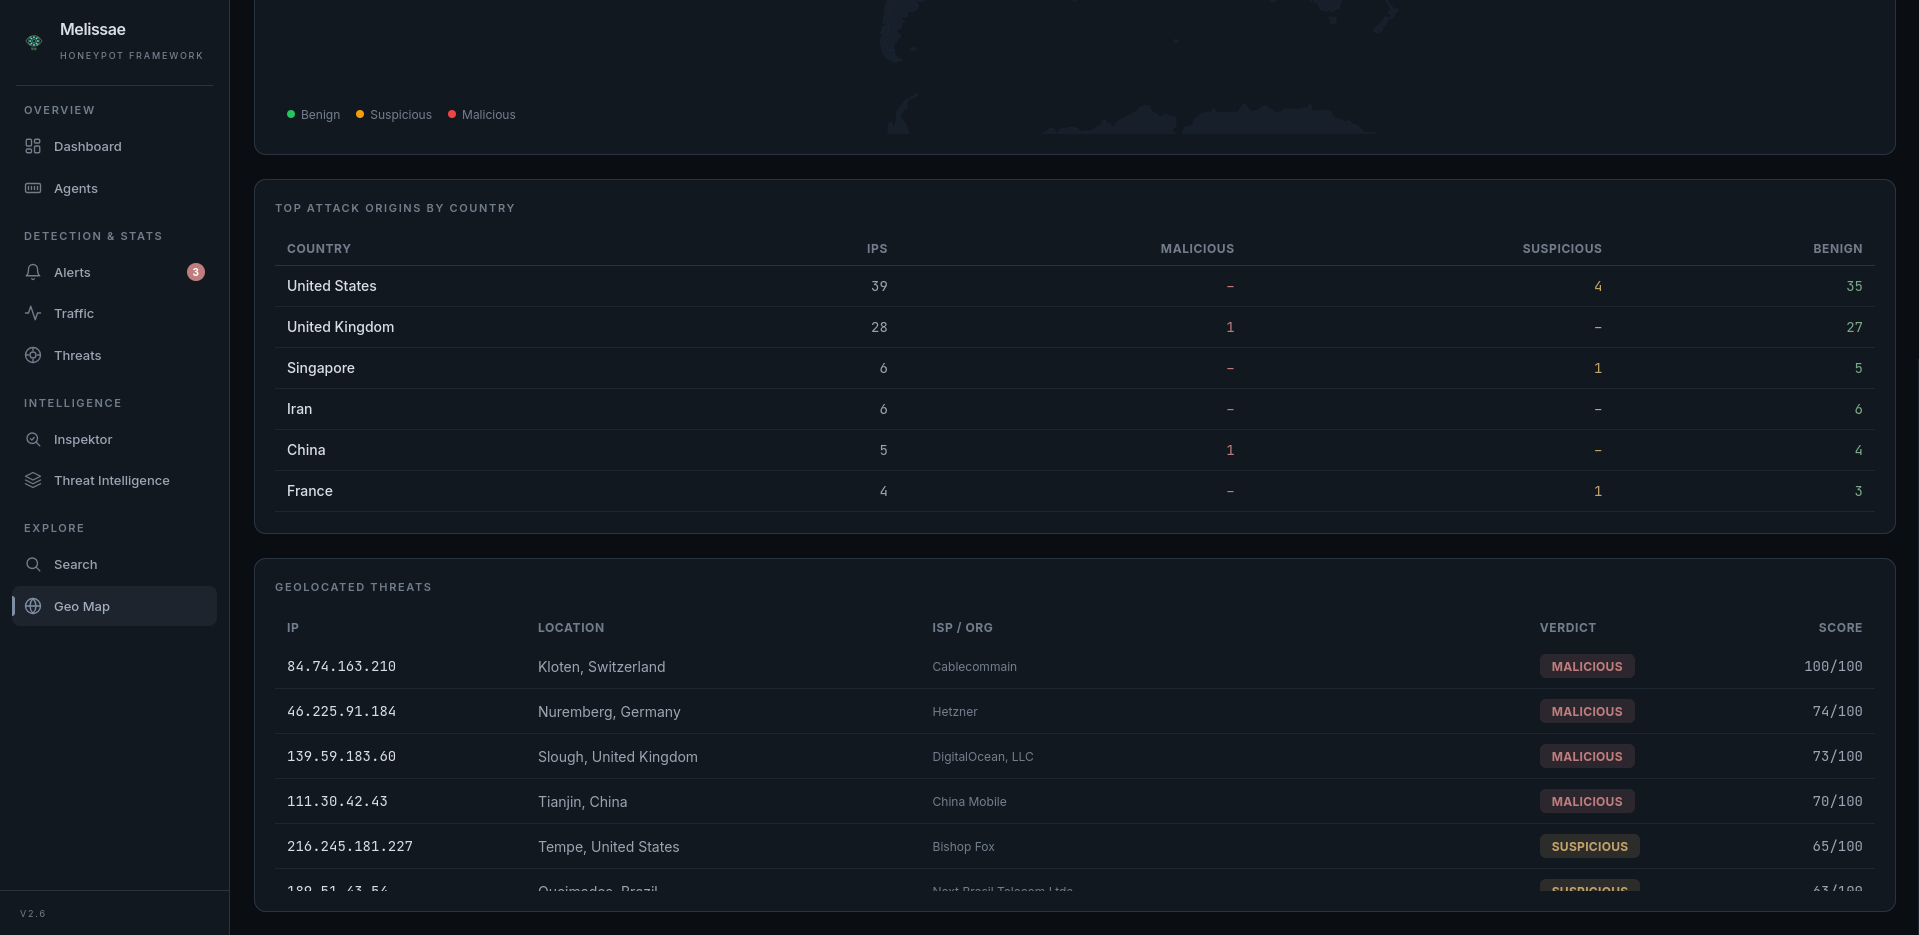Click the SCORE column header

click(1840, 627)
